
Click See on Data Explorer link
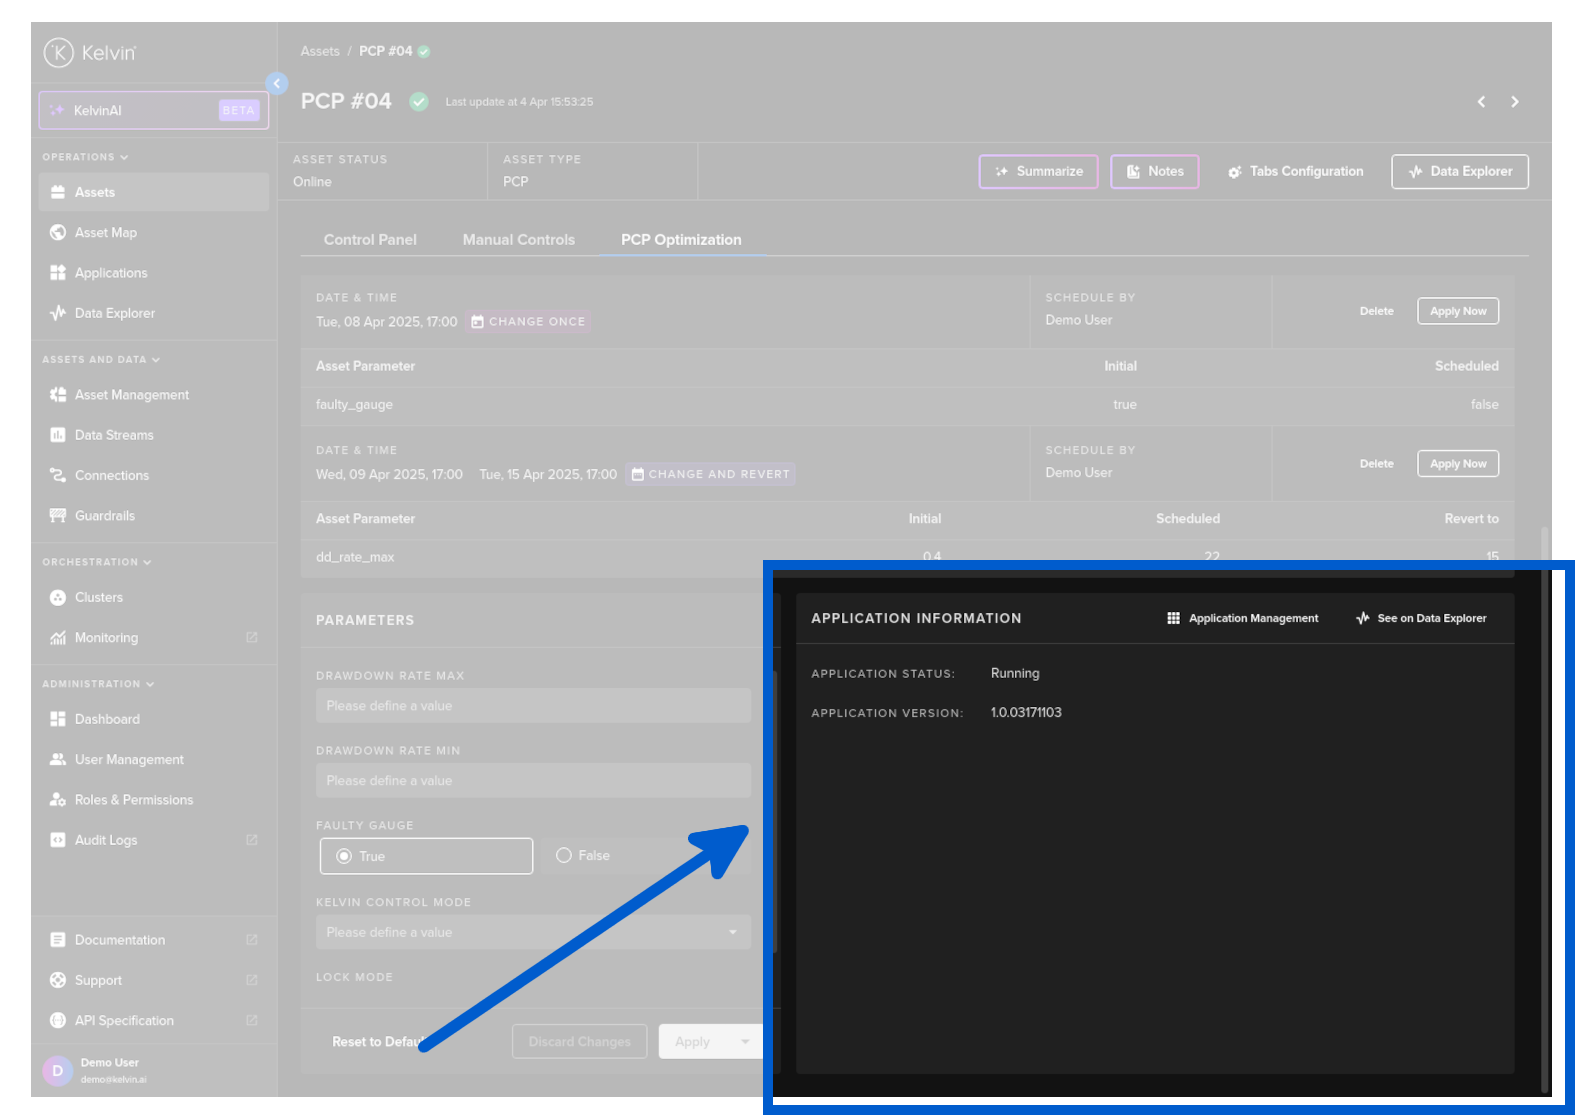1421,619
